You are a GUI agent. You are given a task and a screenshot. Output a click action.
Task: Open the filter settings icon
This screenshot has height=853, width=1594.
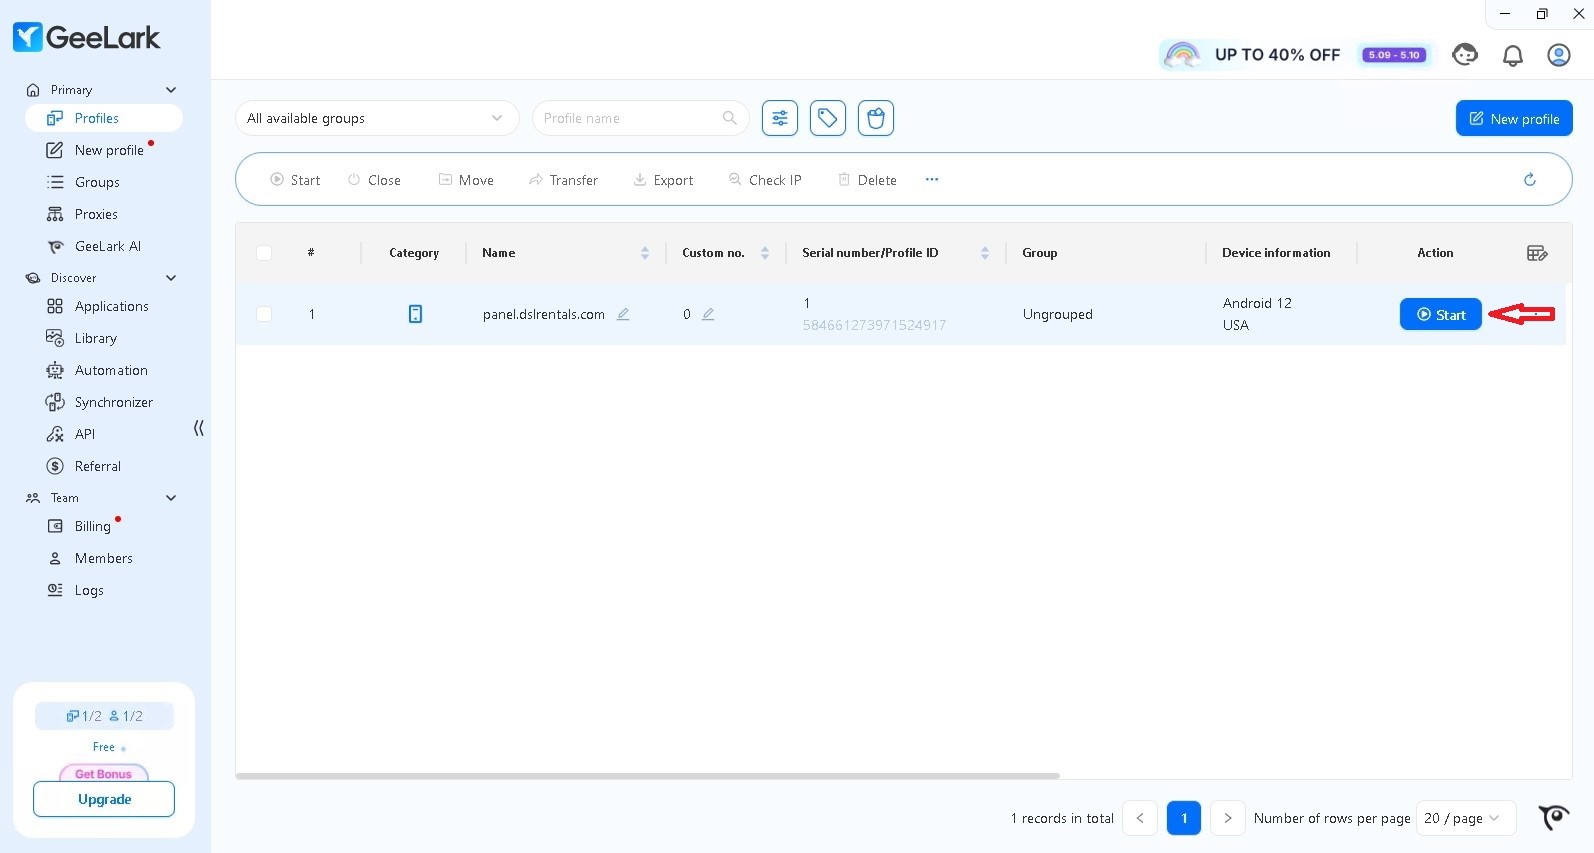pyautogui.click(x=779, y=118)
